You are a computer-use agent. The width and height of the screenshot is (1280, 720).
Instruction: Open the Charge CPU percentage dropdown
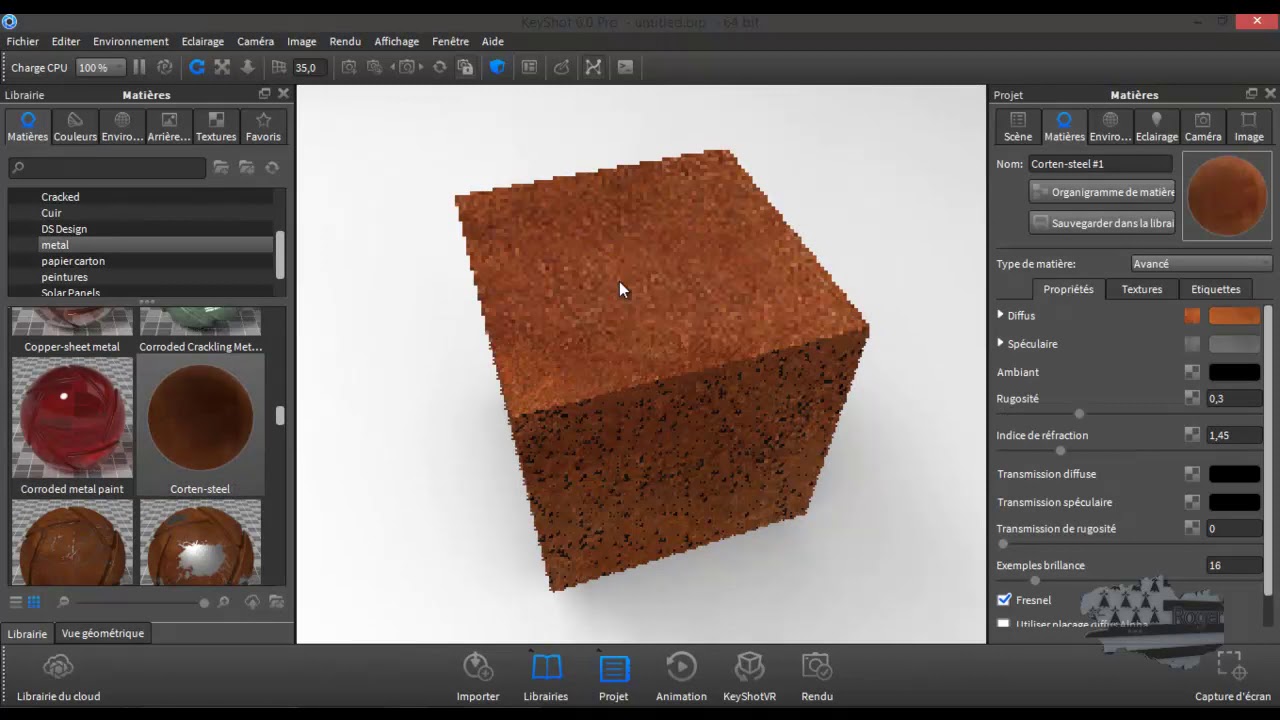pos(100,67)
